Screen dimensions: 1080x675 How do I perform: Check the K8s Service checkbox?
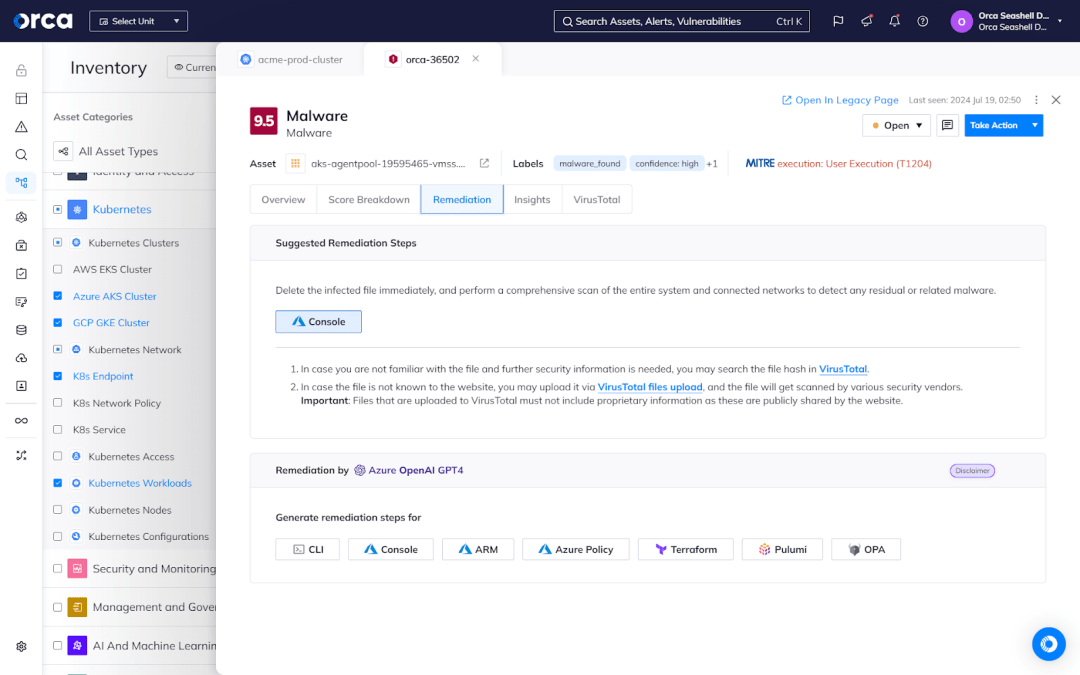pos(58,430)
